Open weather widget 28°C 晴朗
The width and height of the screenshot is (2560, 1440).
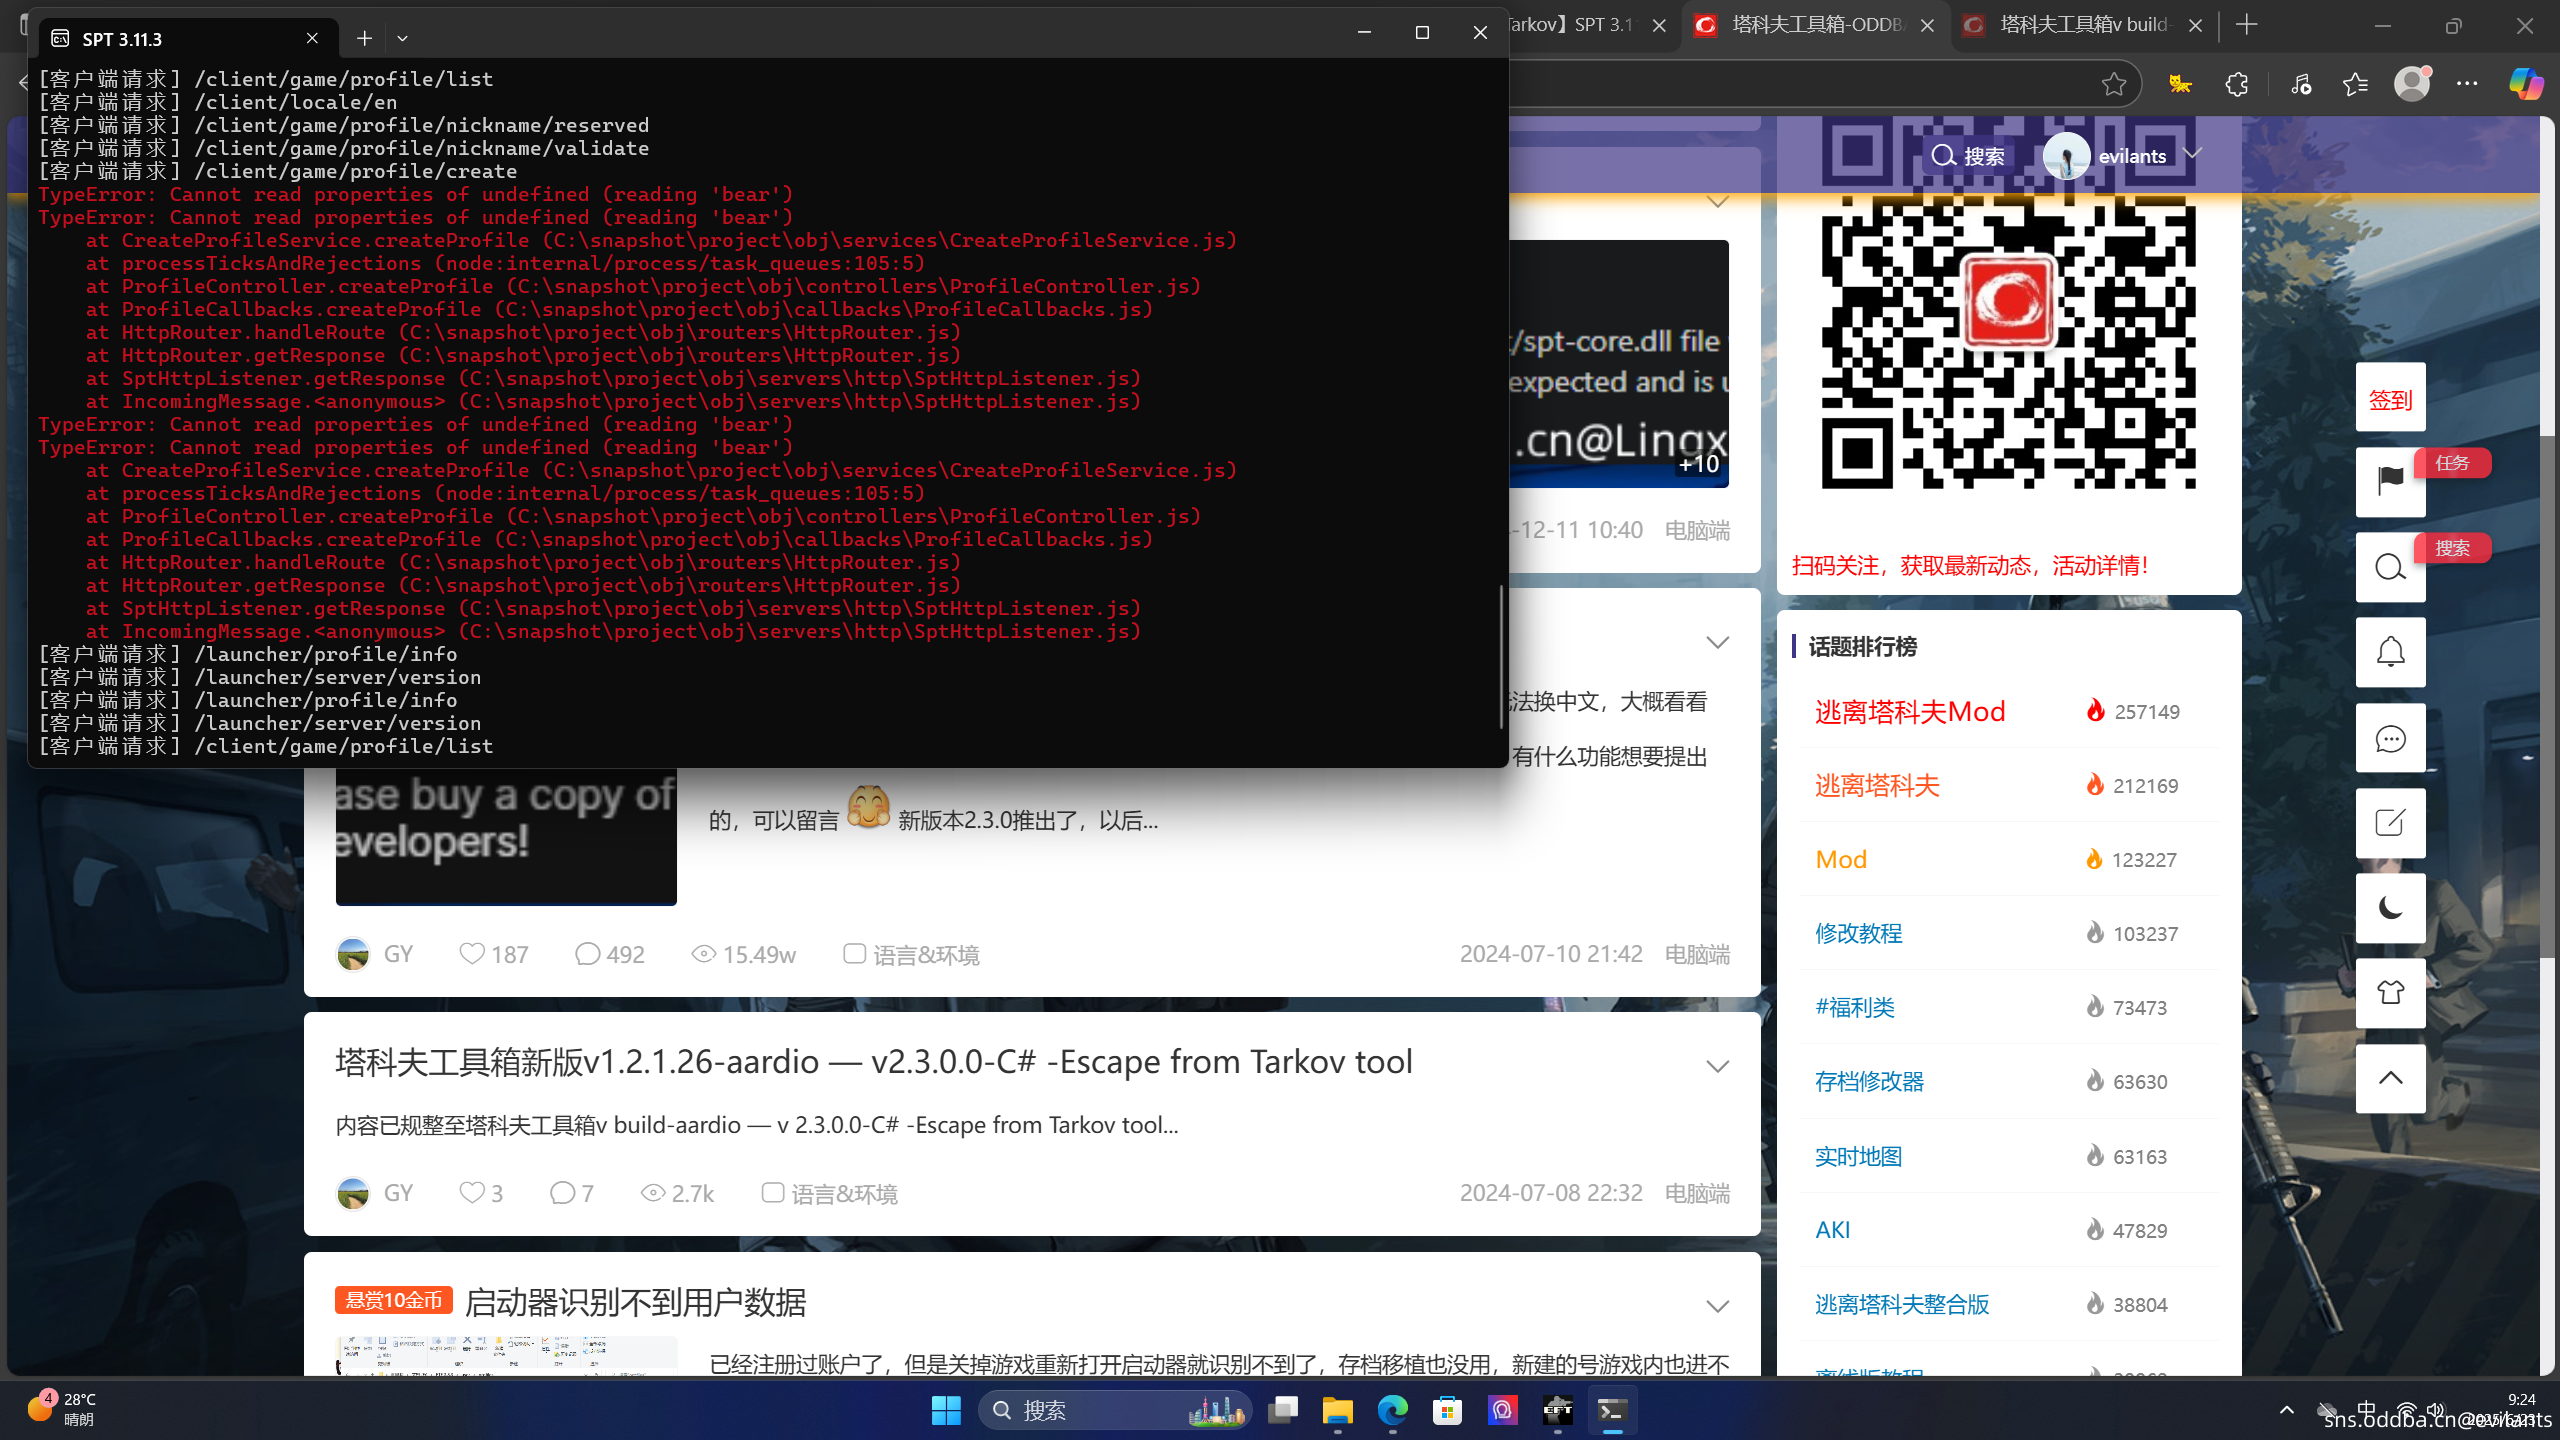62,1408
